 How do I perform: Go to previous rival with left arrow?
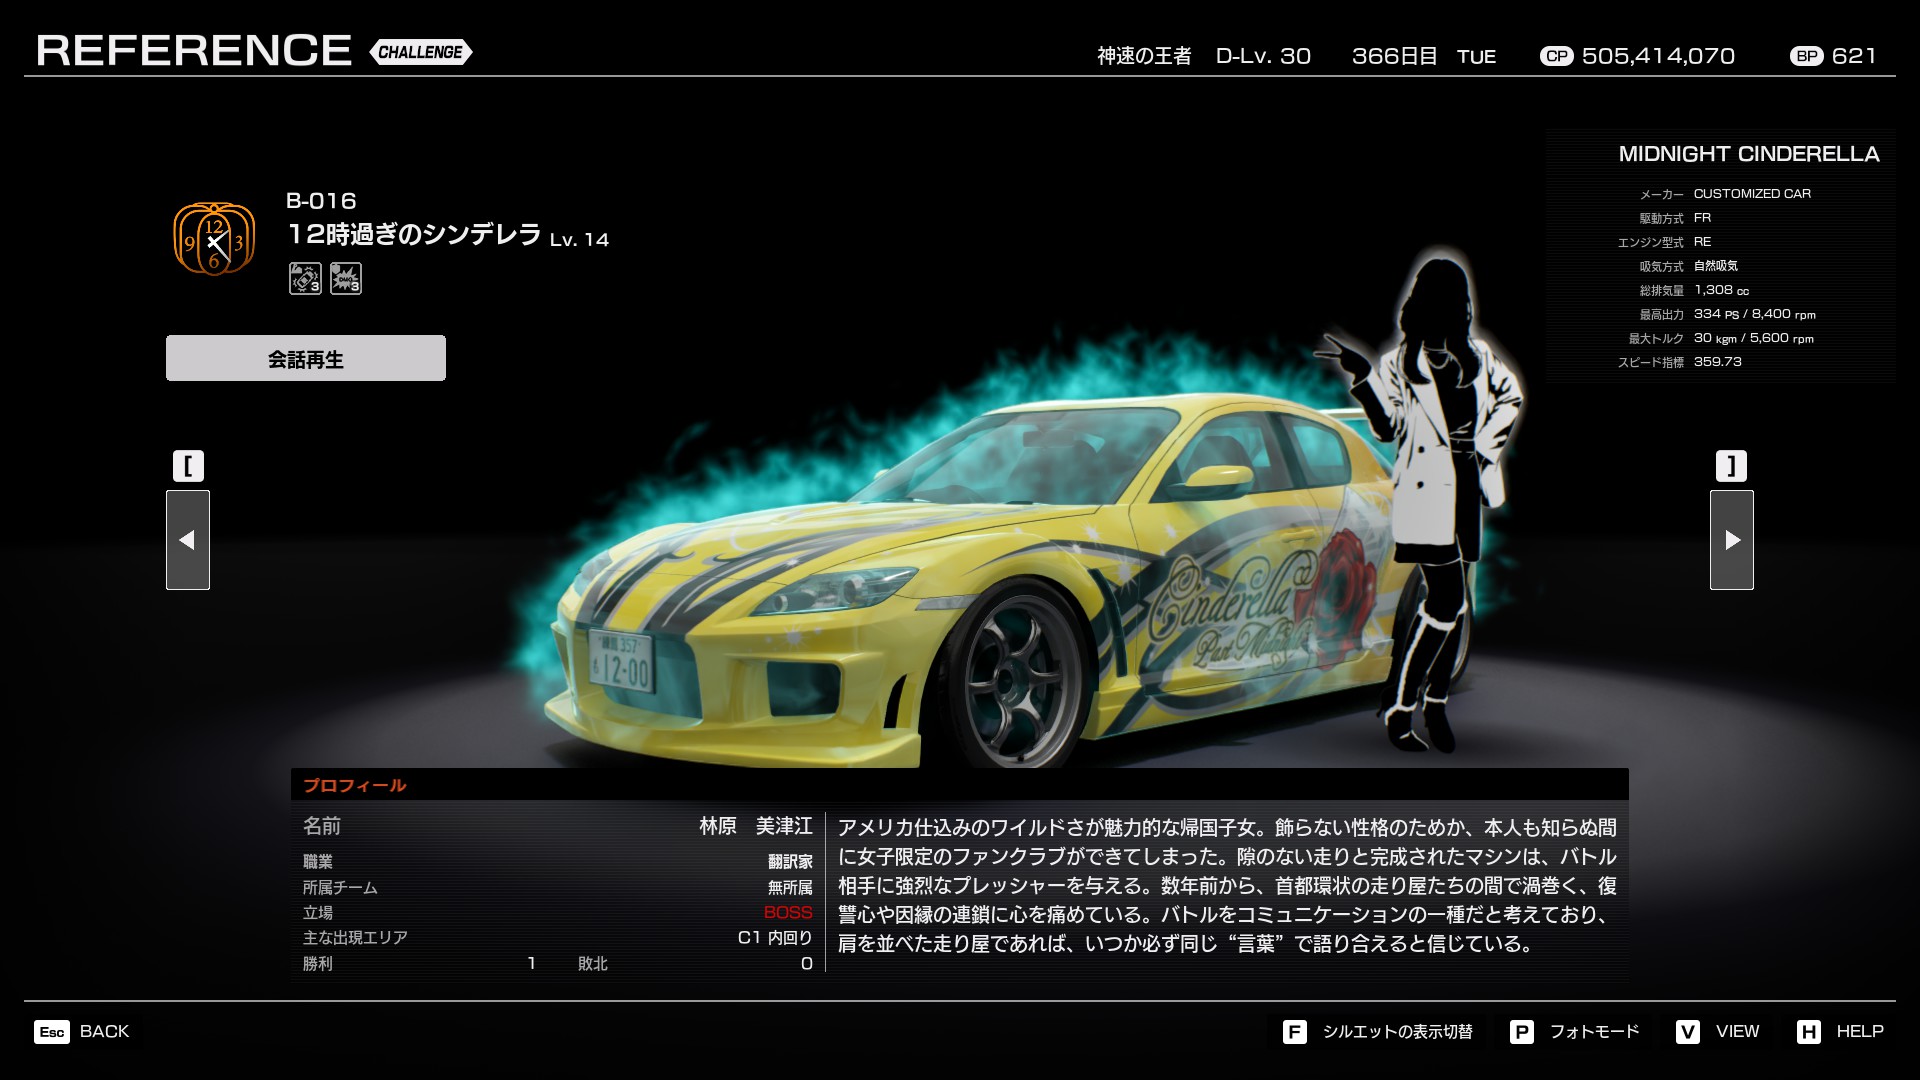click(188, 540)
